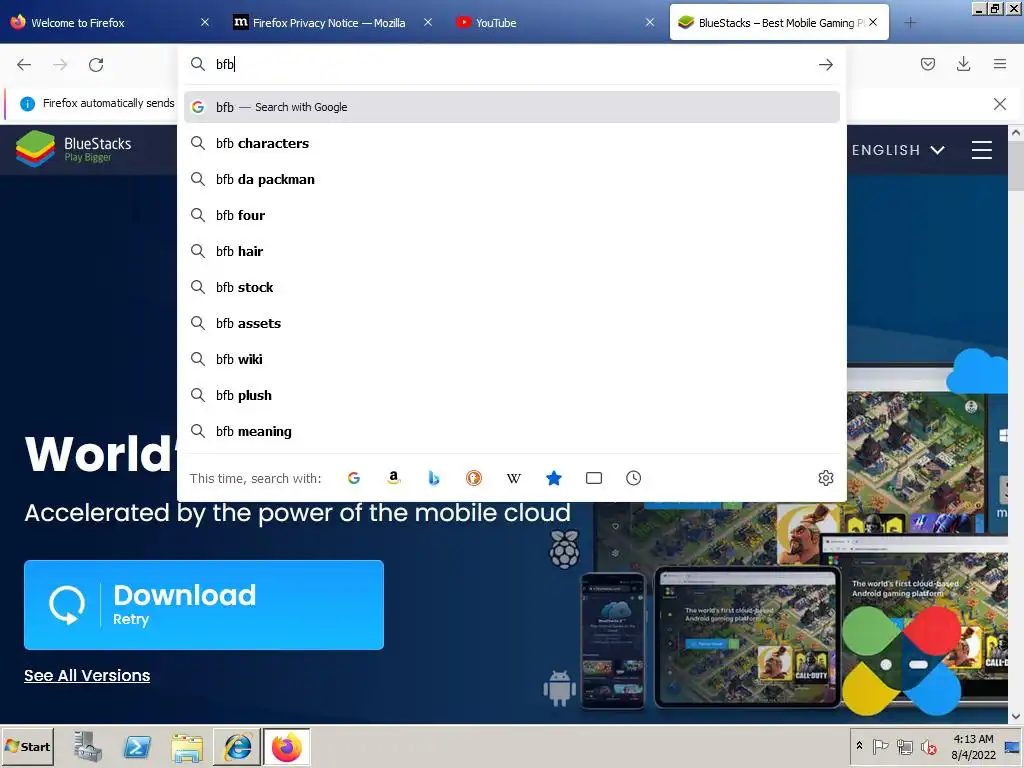
Task: Click the BlueStacks logo
Action: coord(73,149)
